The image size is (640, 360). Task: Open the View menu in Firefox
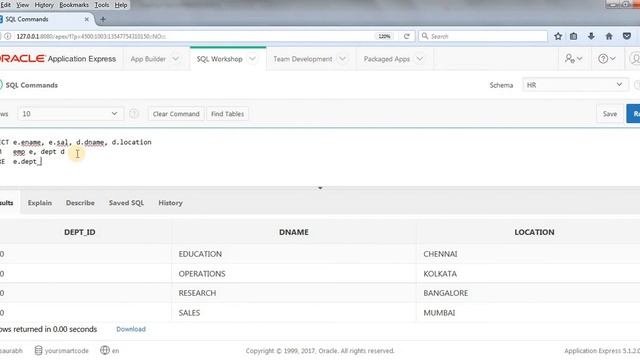pos(22,5)
